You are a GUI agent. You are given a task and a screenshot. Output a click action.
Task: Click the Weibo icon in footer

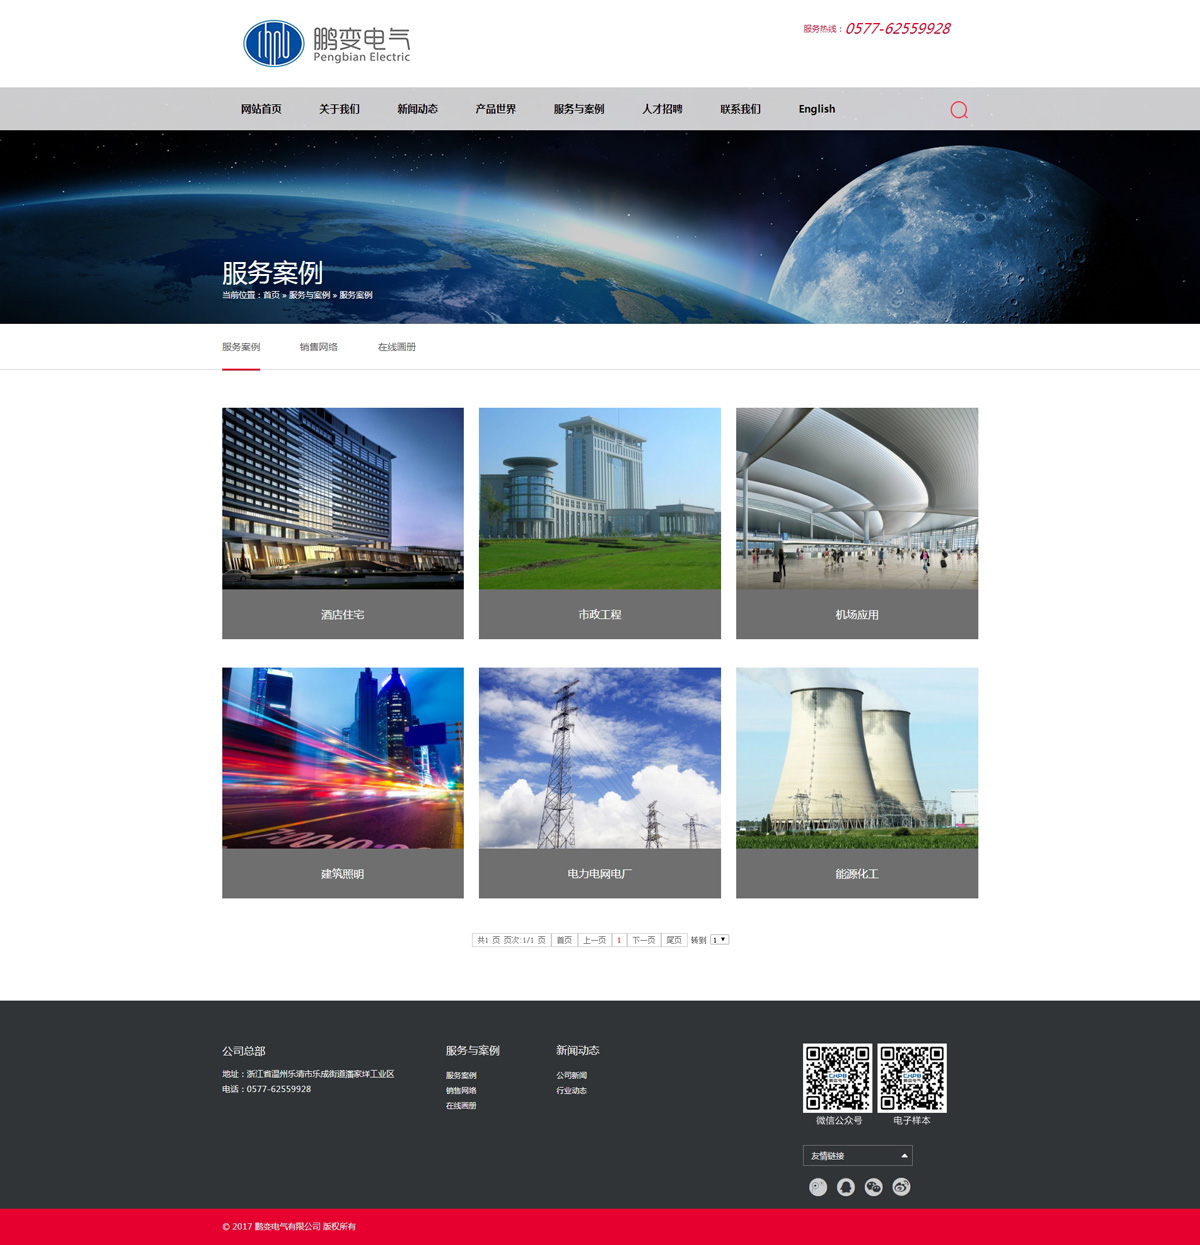click(901, 1187)
